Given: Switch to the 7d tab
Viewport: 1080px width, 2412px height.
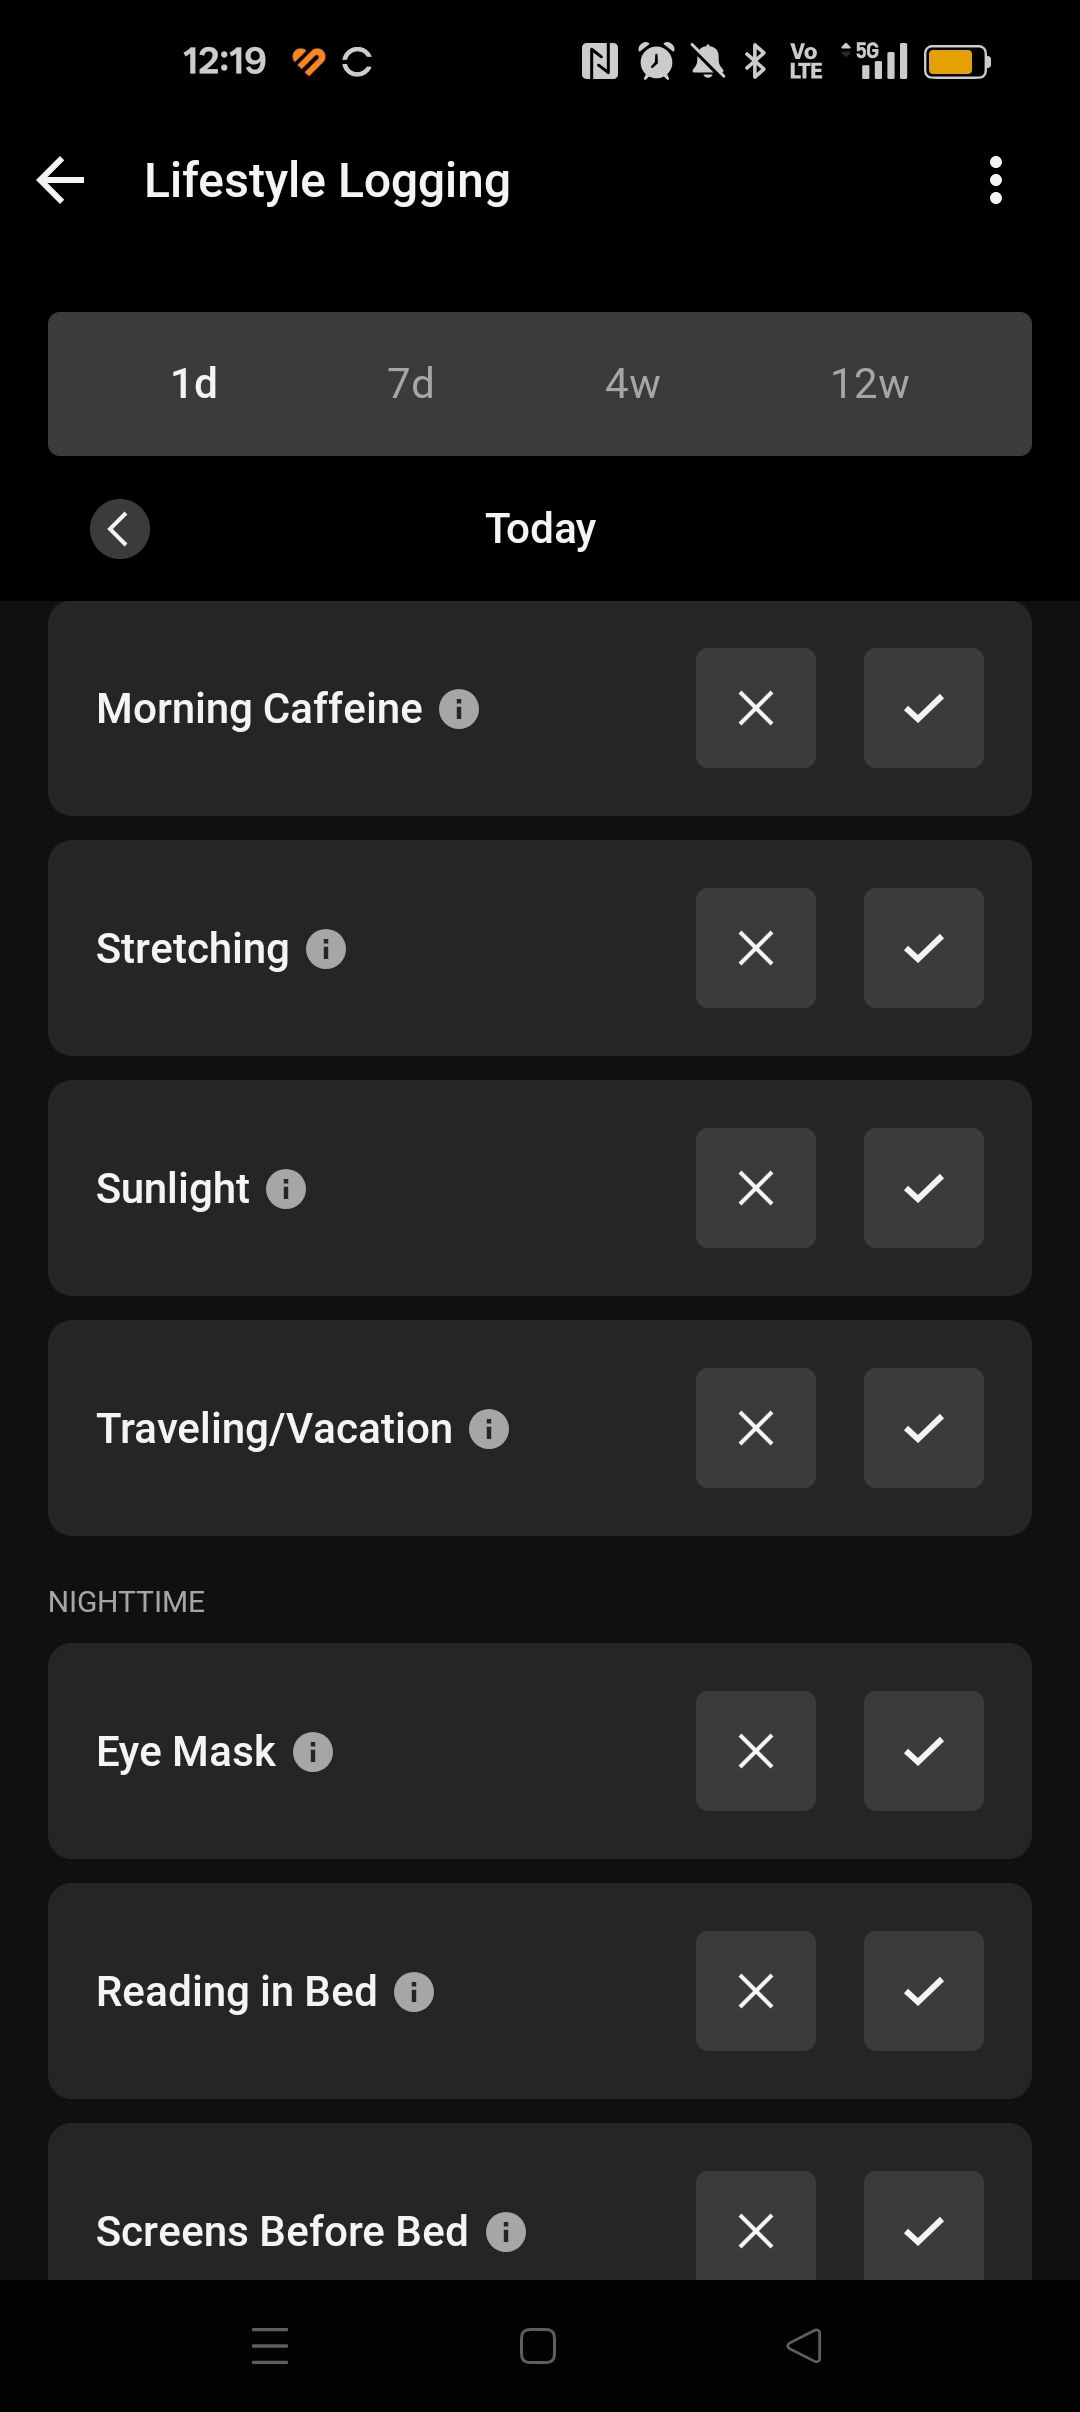Looking at the screenshot, I should tap(411, 384).
